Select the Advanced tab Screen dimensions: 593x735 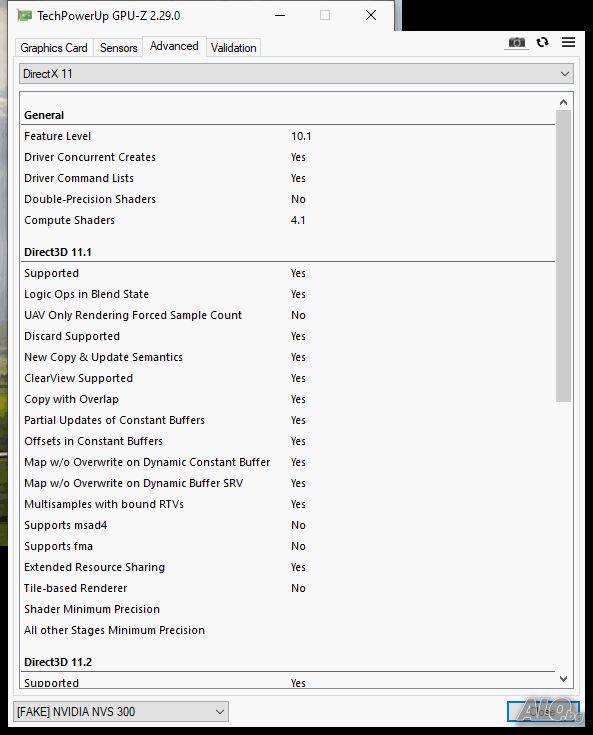174,46
